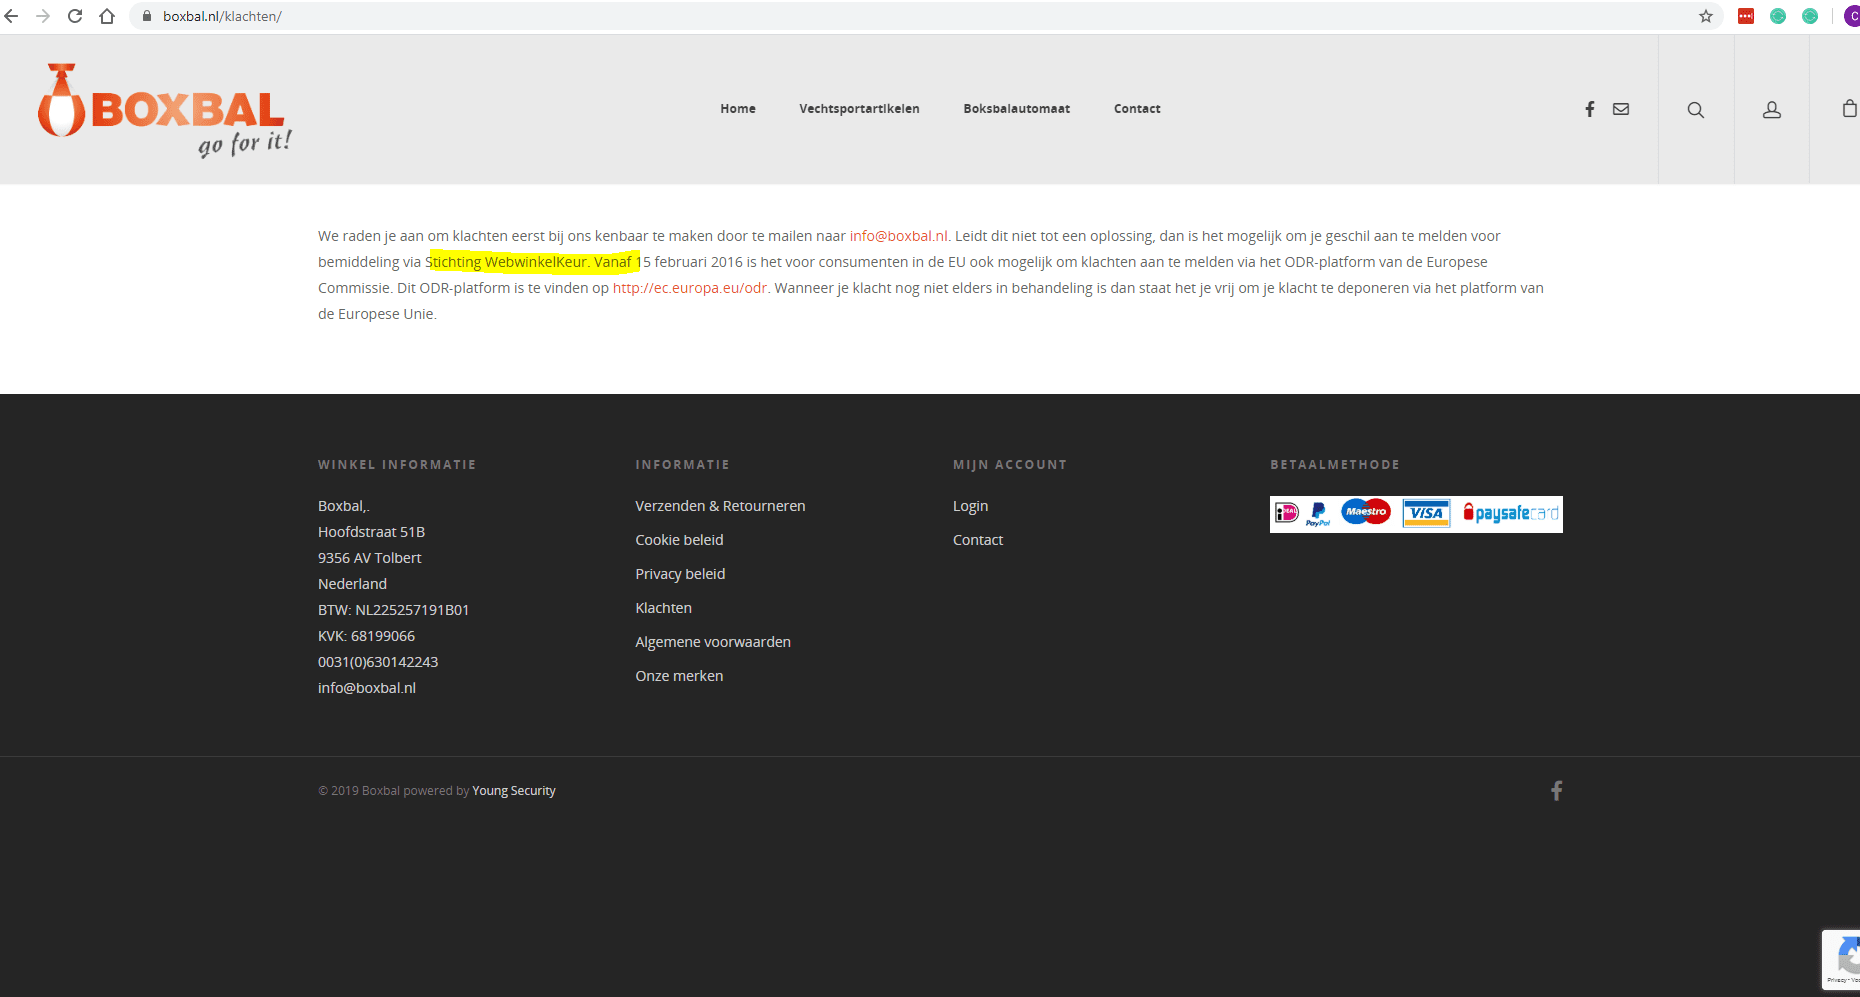
Task: Open the http://ec.europa.eu/odr link
Action: tap(690, 288)
